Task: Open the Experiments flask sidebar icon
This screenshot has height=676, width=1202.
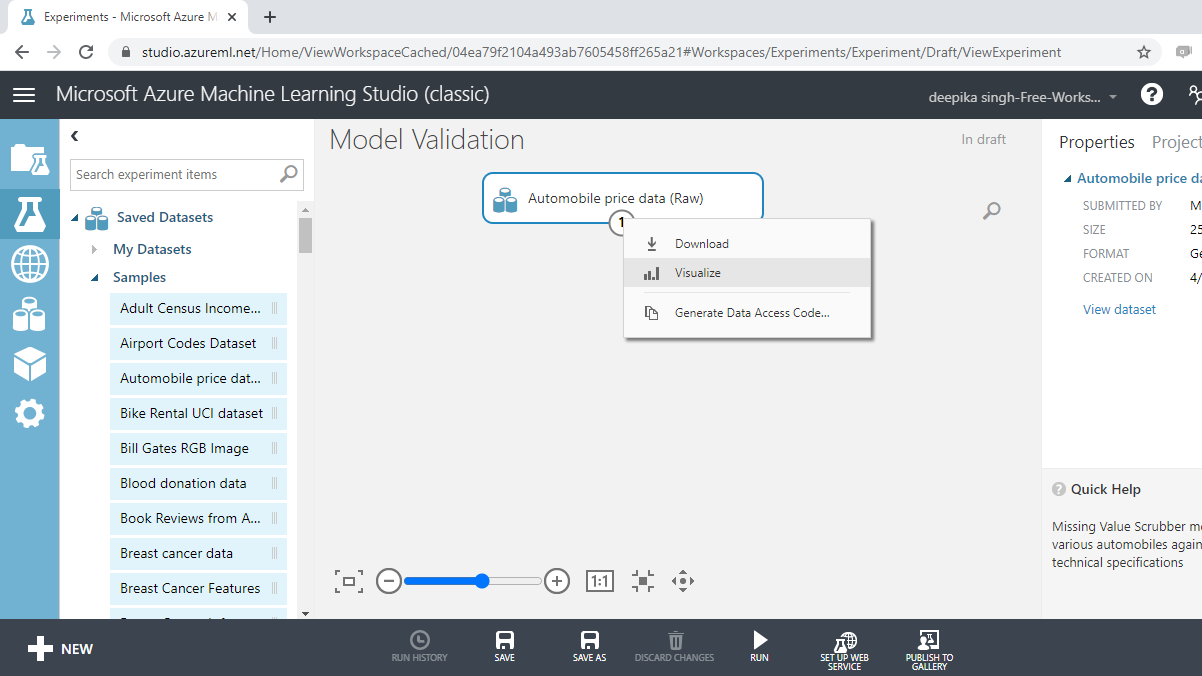Action: pyautogui.click(x=29, y=213)
